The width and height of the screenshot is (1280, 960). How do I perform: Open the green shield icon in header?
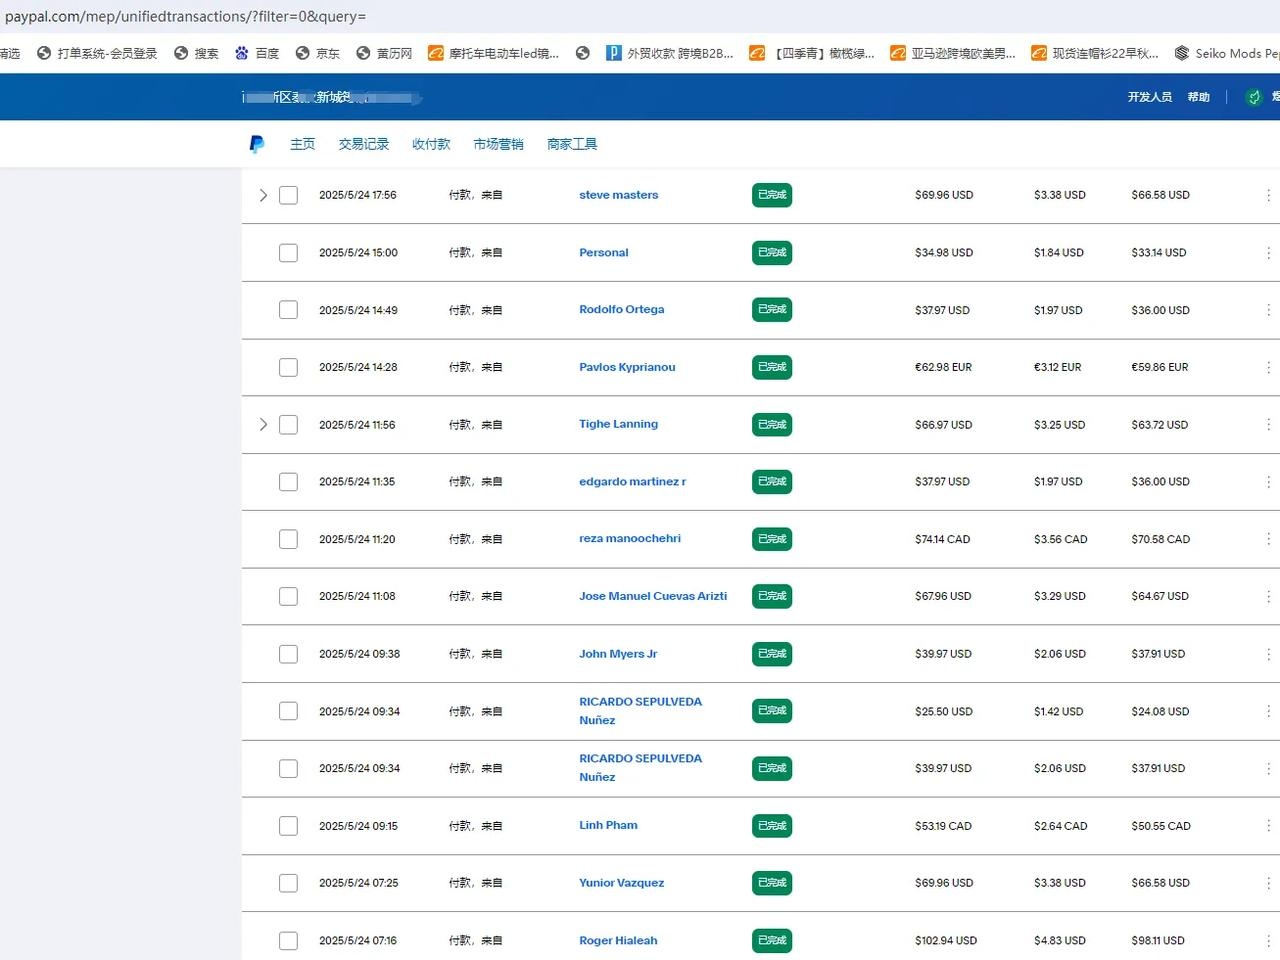click(1254, 97)
